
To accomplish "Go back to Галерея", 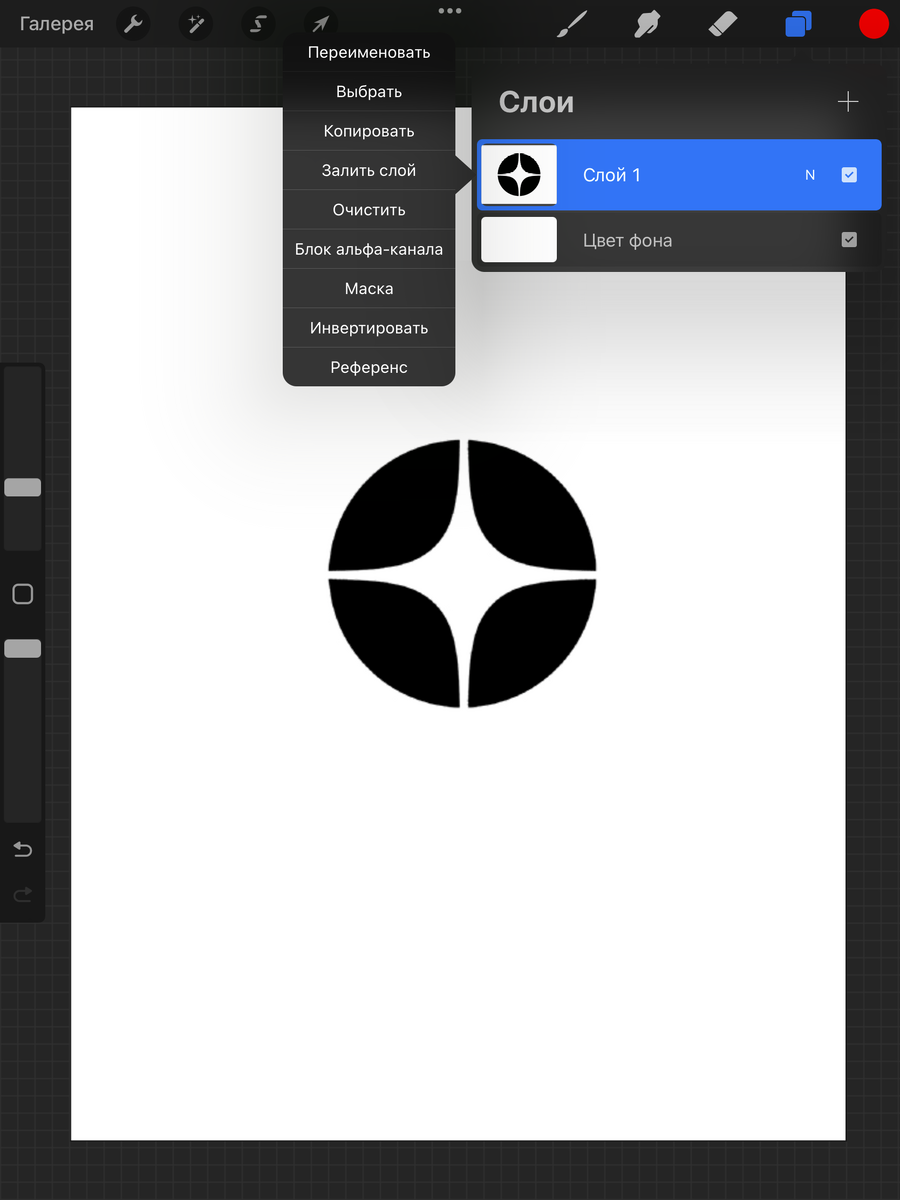I will click(57, 24).
